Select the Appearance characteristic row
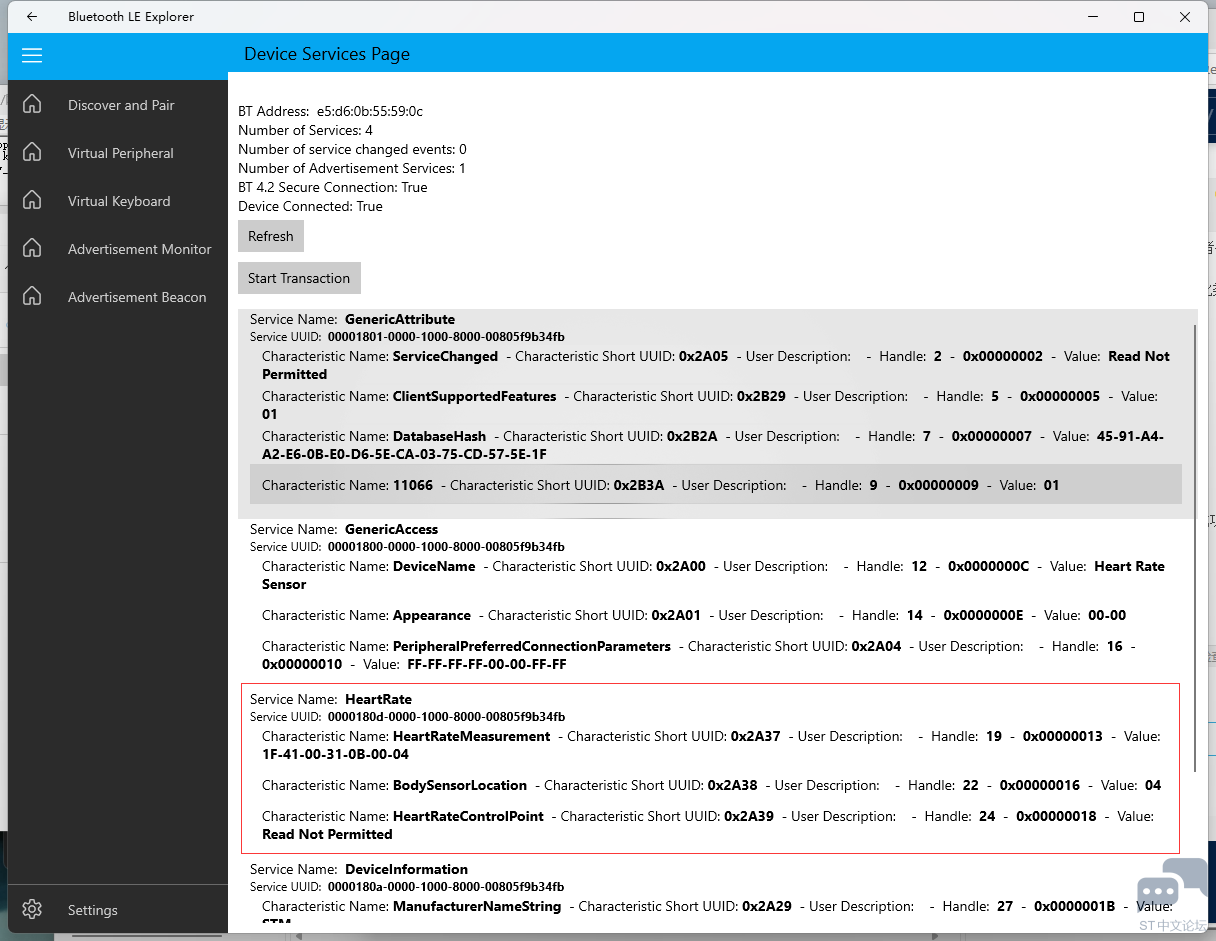 tap(716, 615)
